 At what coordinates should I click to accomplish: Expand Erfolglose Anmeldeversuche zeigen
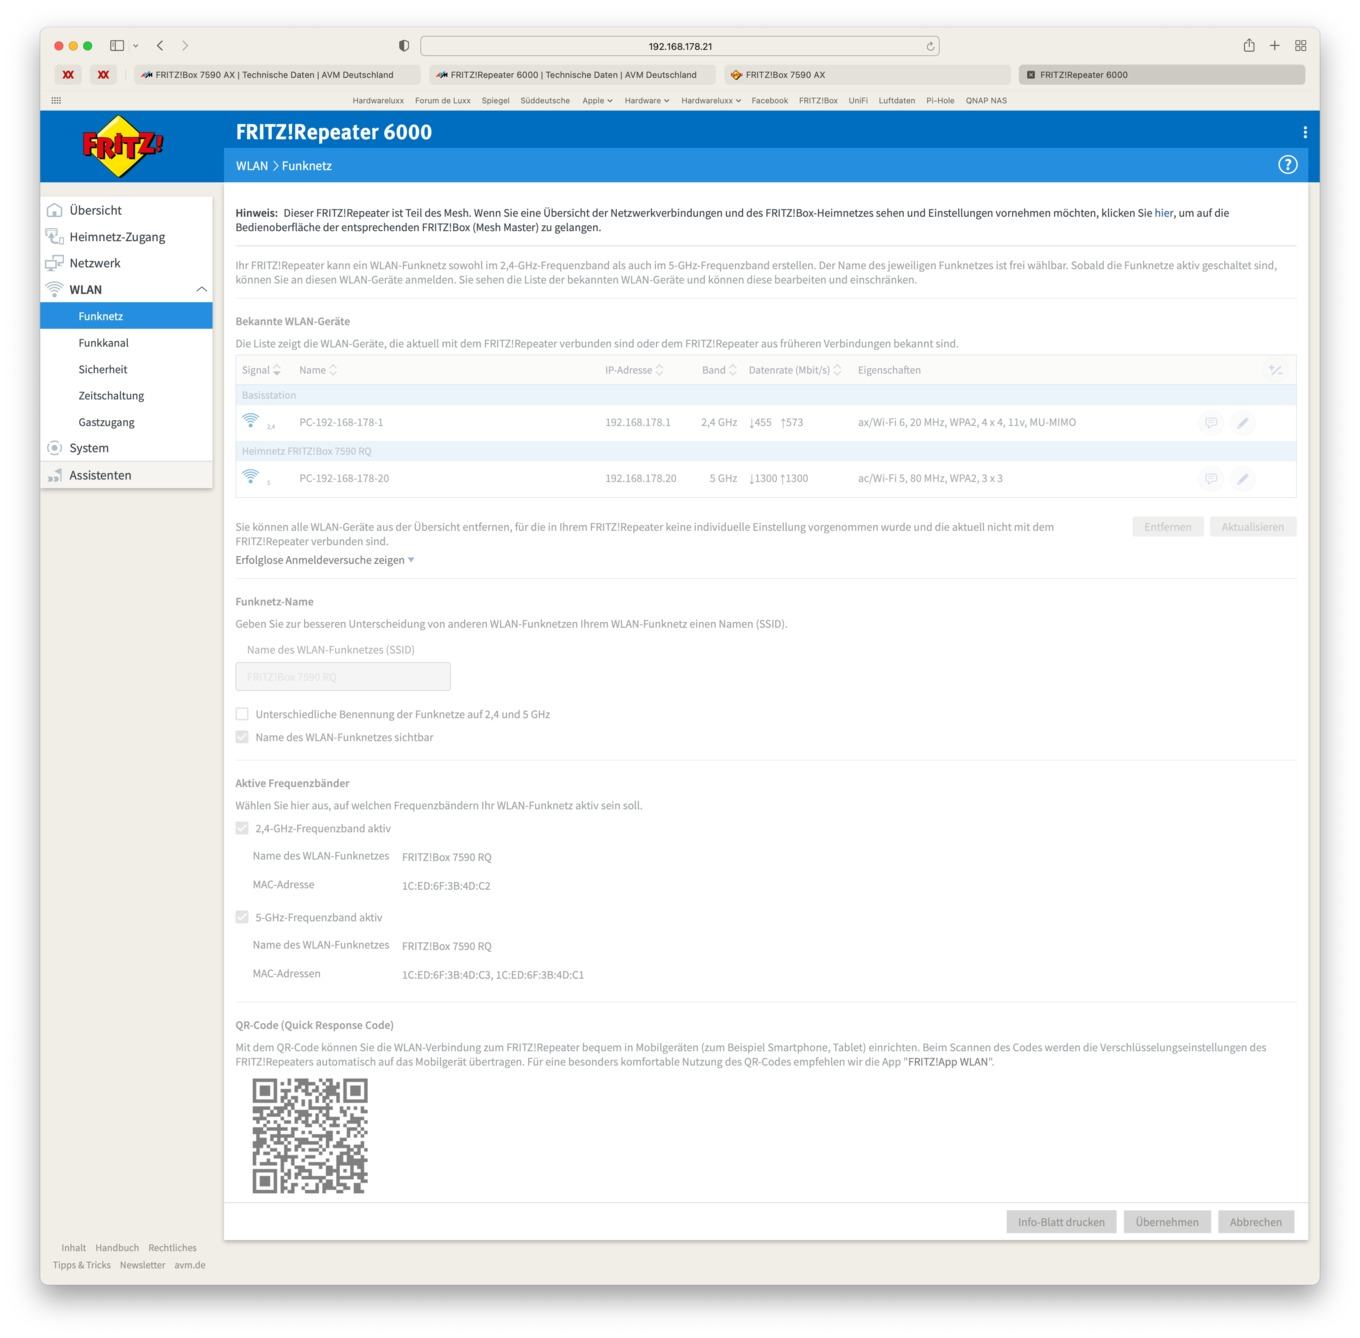coord(325,560)
